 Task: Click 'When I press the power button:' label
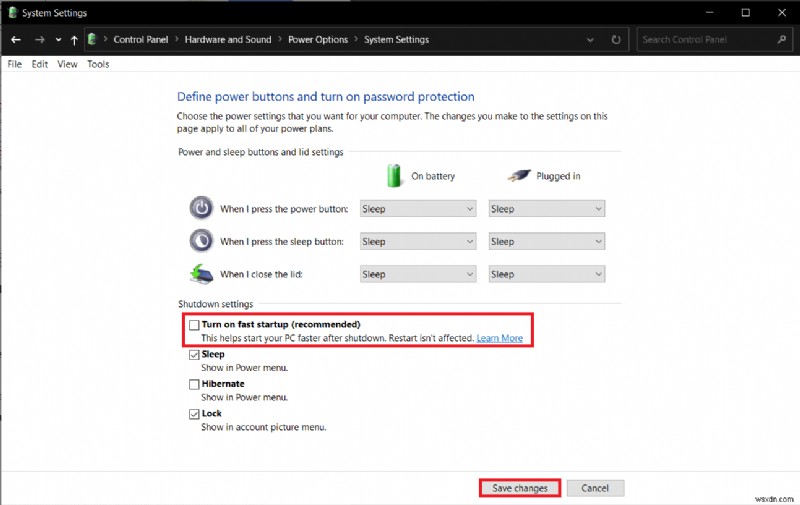(284, 209)
